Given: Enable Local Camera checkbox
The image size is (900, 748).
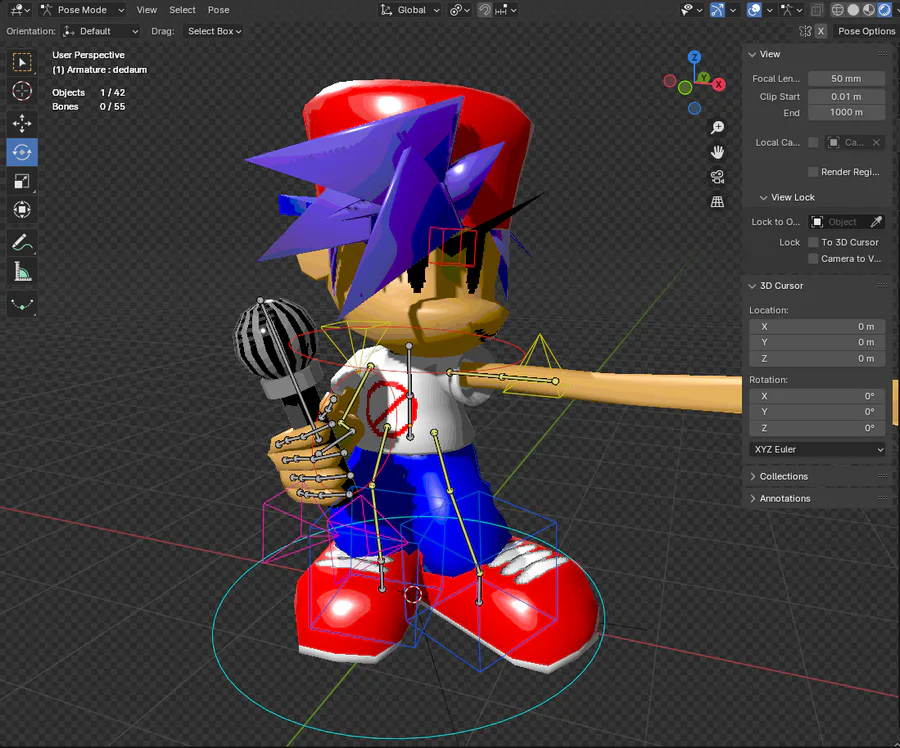Looking at the screenshot, I should coord(813,142).
